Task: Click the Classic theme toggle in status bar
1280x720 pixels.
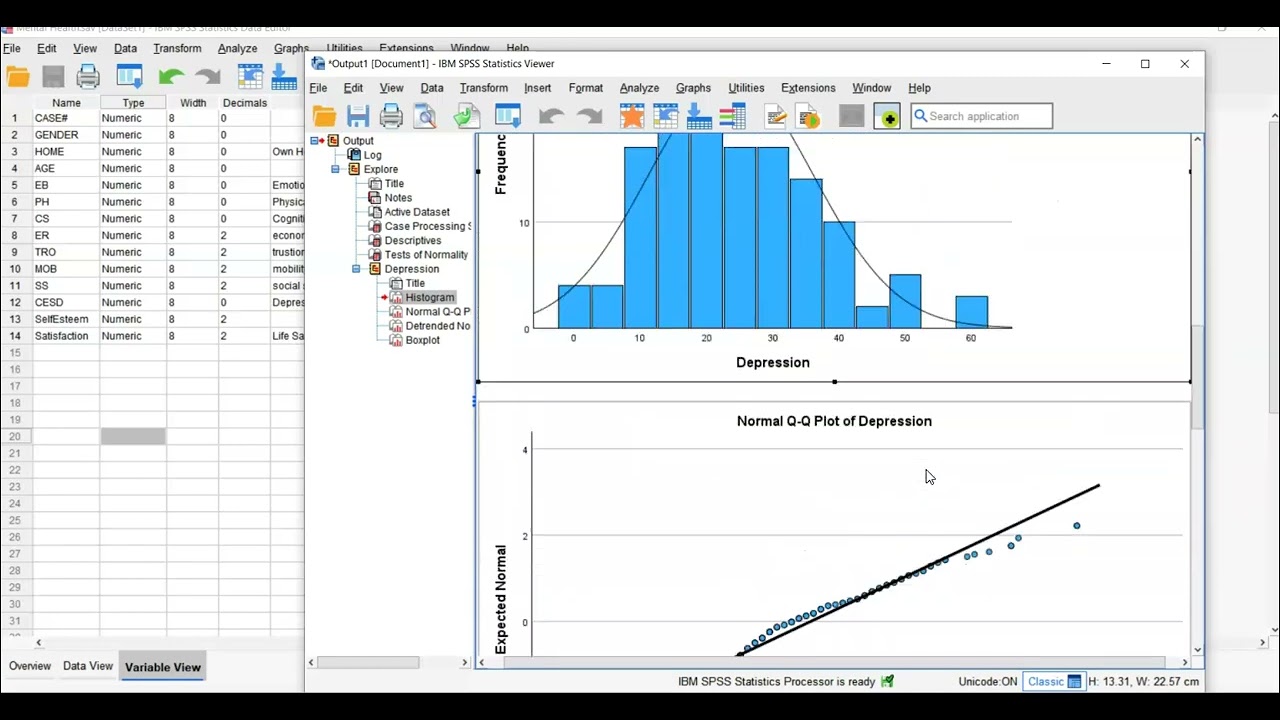Action: [1054, 681]
